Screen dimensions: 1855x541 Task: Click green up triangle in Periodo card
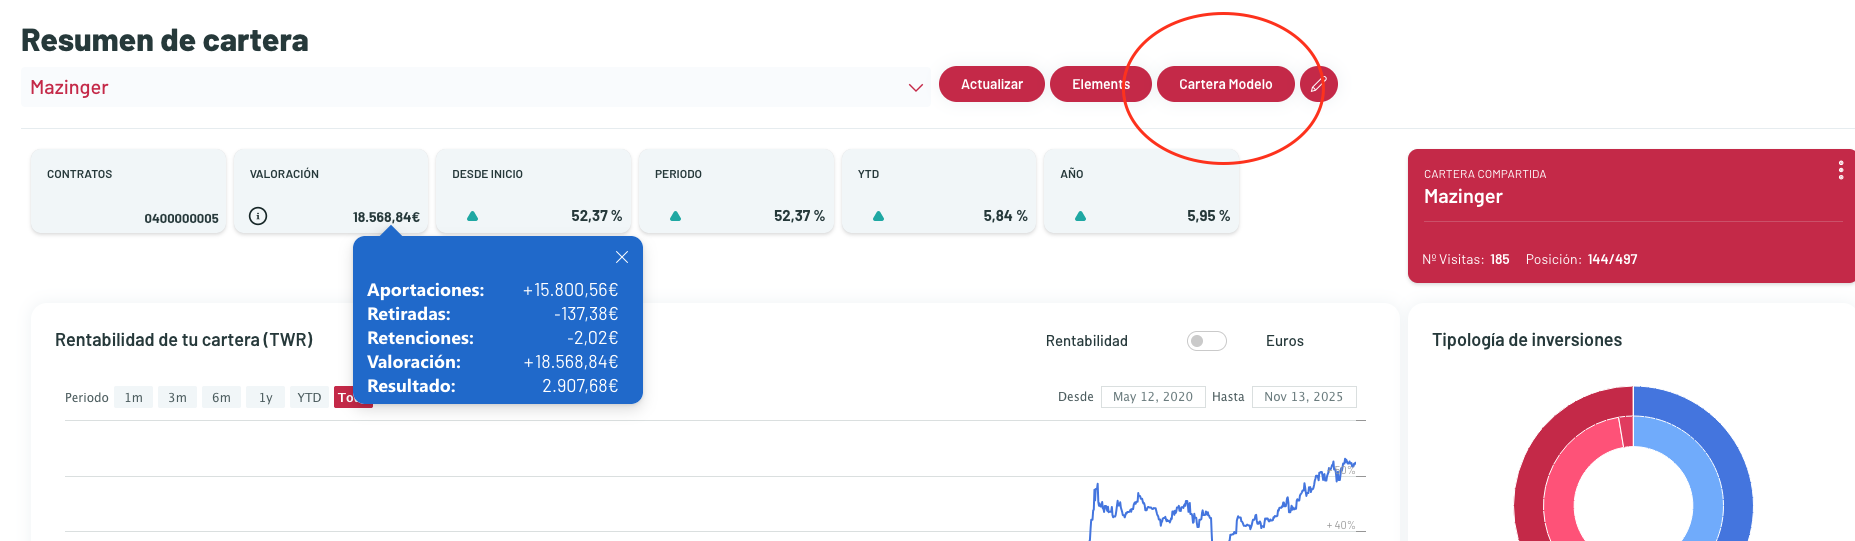[x=676, y=216]
